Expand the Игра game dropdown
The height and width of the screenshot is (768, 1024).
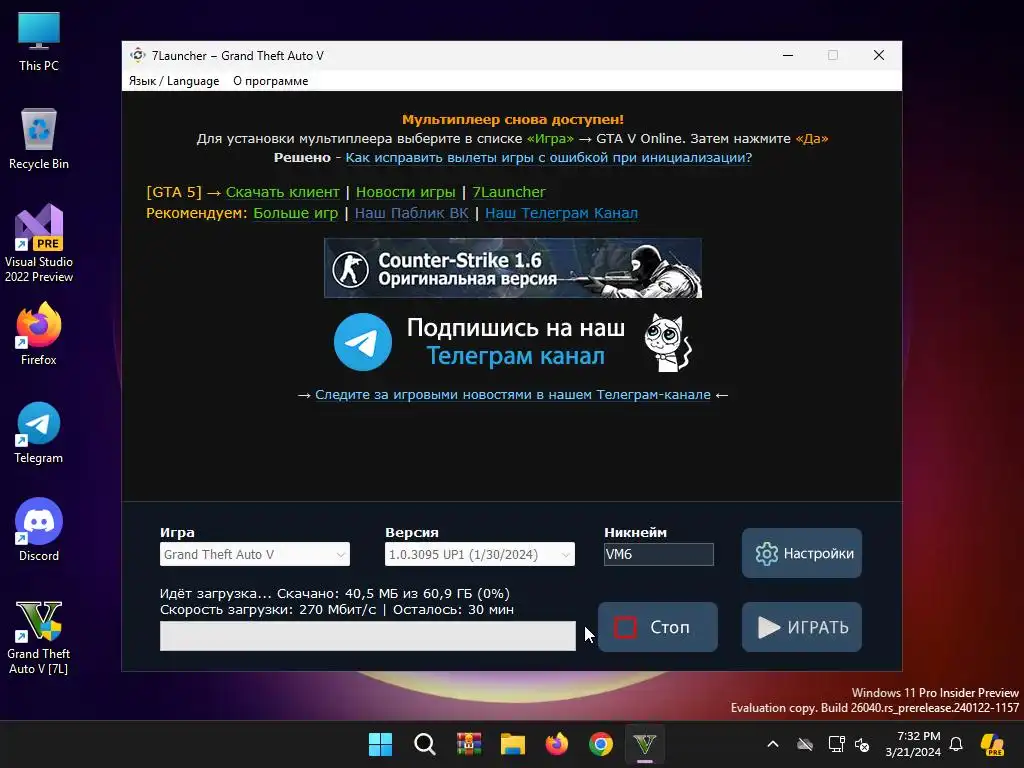pyautogui.click(x=255, y=554)
